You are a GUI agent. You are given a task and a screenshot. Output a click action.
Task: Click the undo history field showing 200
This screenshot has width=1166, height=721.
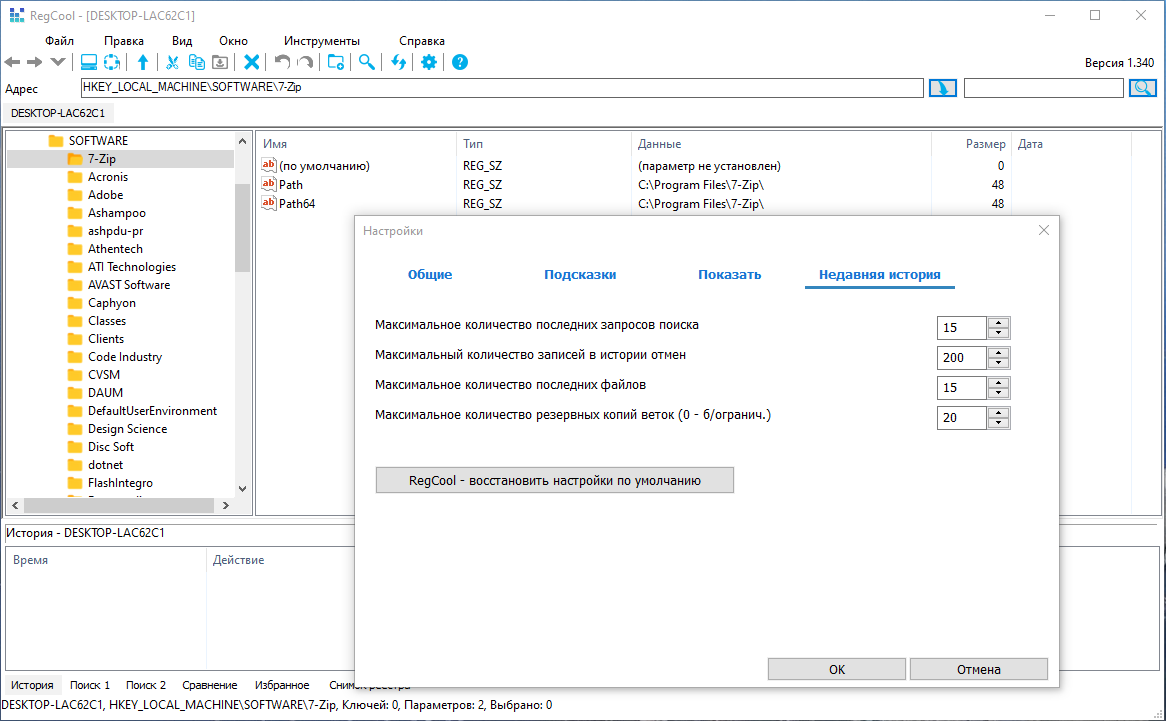click(x=962, y=358)
